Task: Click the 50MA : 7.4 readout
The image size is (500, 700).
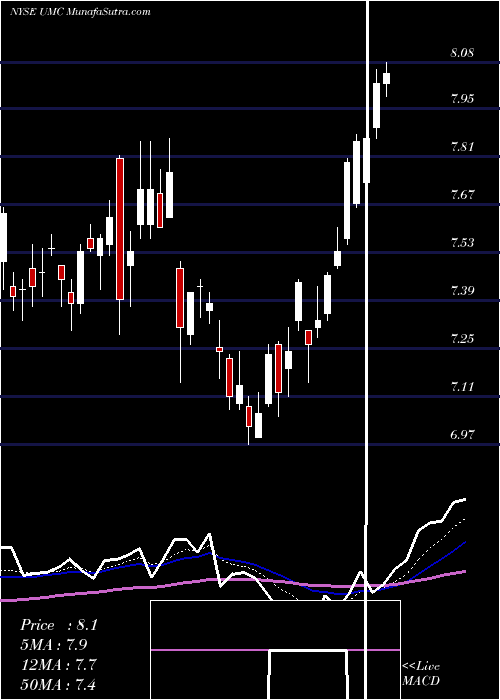Action: pyautogui.click(x=58, y=684)
